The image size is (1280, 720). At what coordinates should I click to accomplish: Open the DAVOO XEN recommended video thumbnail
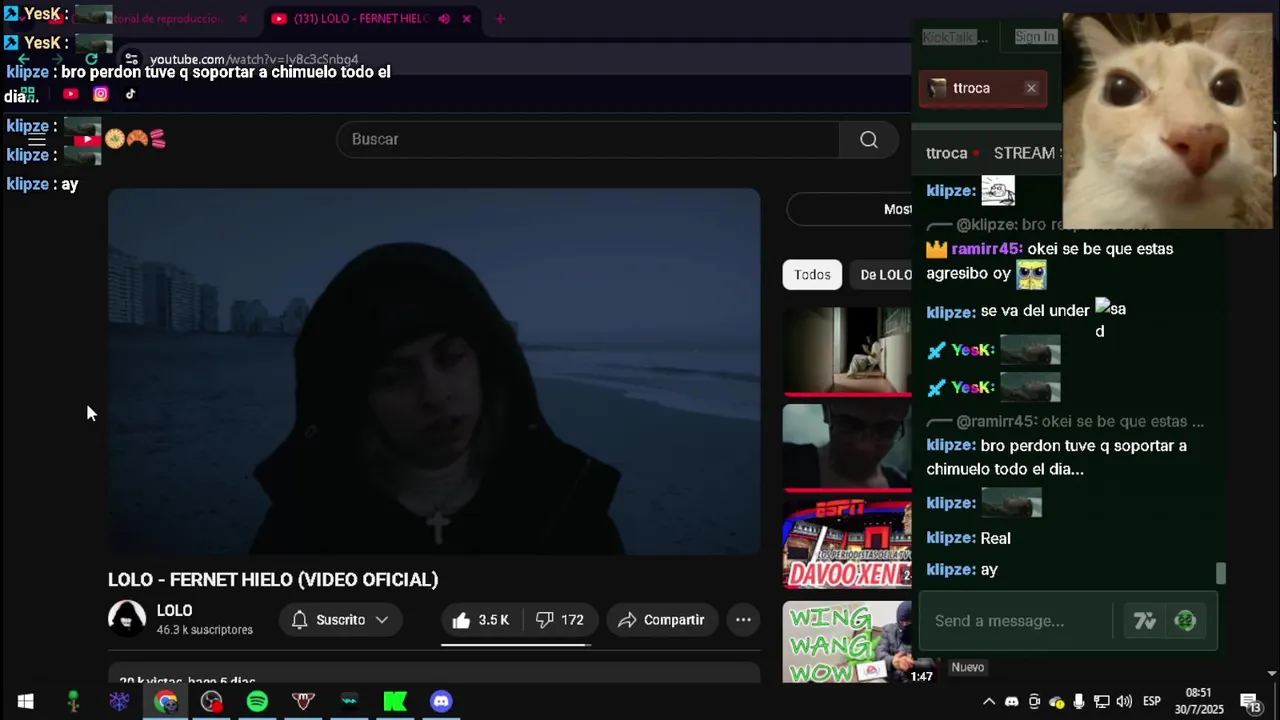click(847, 545)
